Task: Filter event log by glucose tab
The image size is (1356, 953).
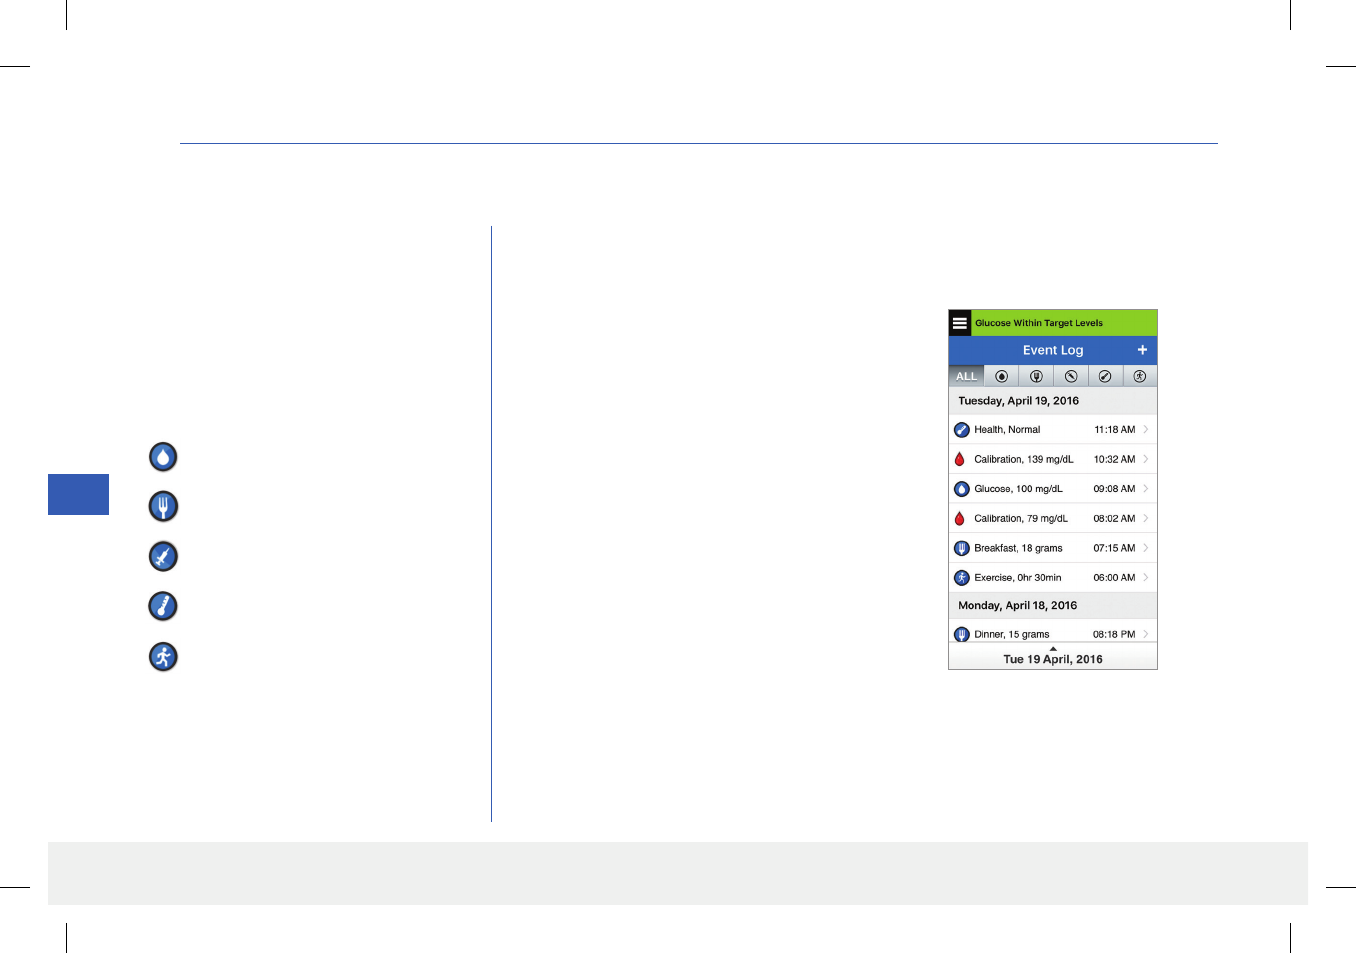Action: (1001, 376)
